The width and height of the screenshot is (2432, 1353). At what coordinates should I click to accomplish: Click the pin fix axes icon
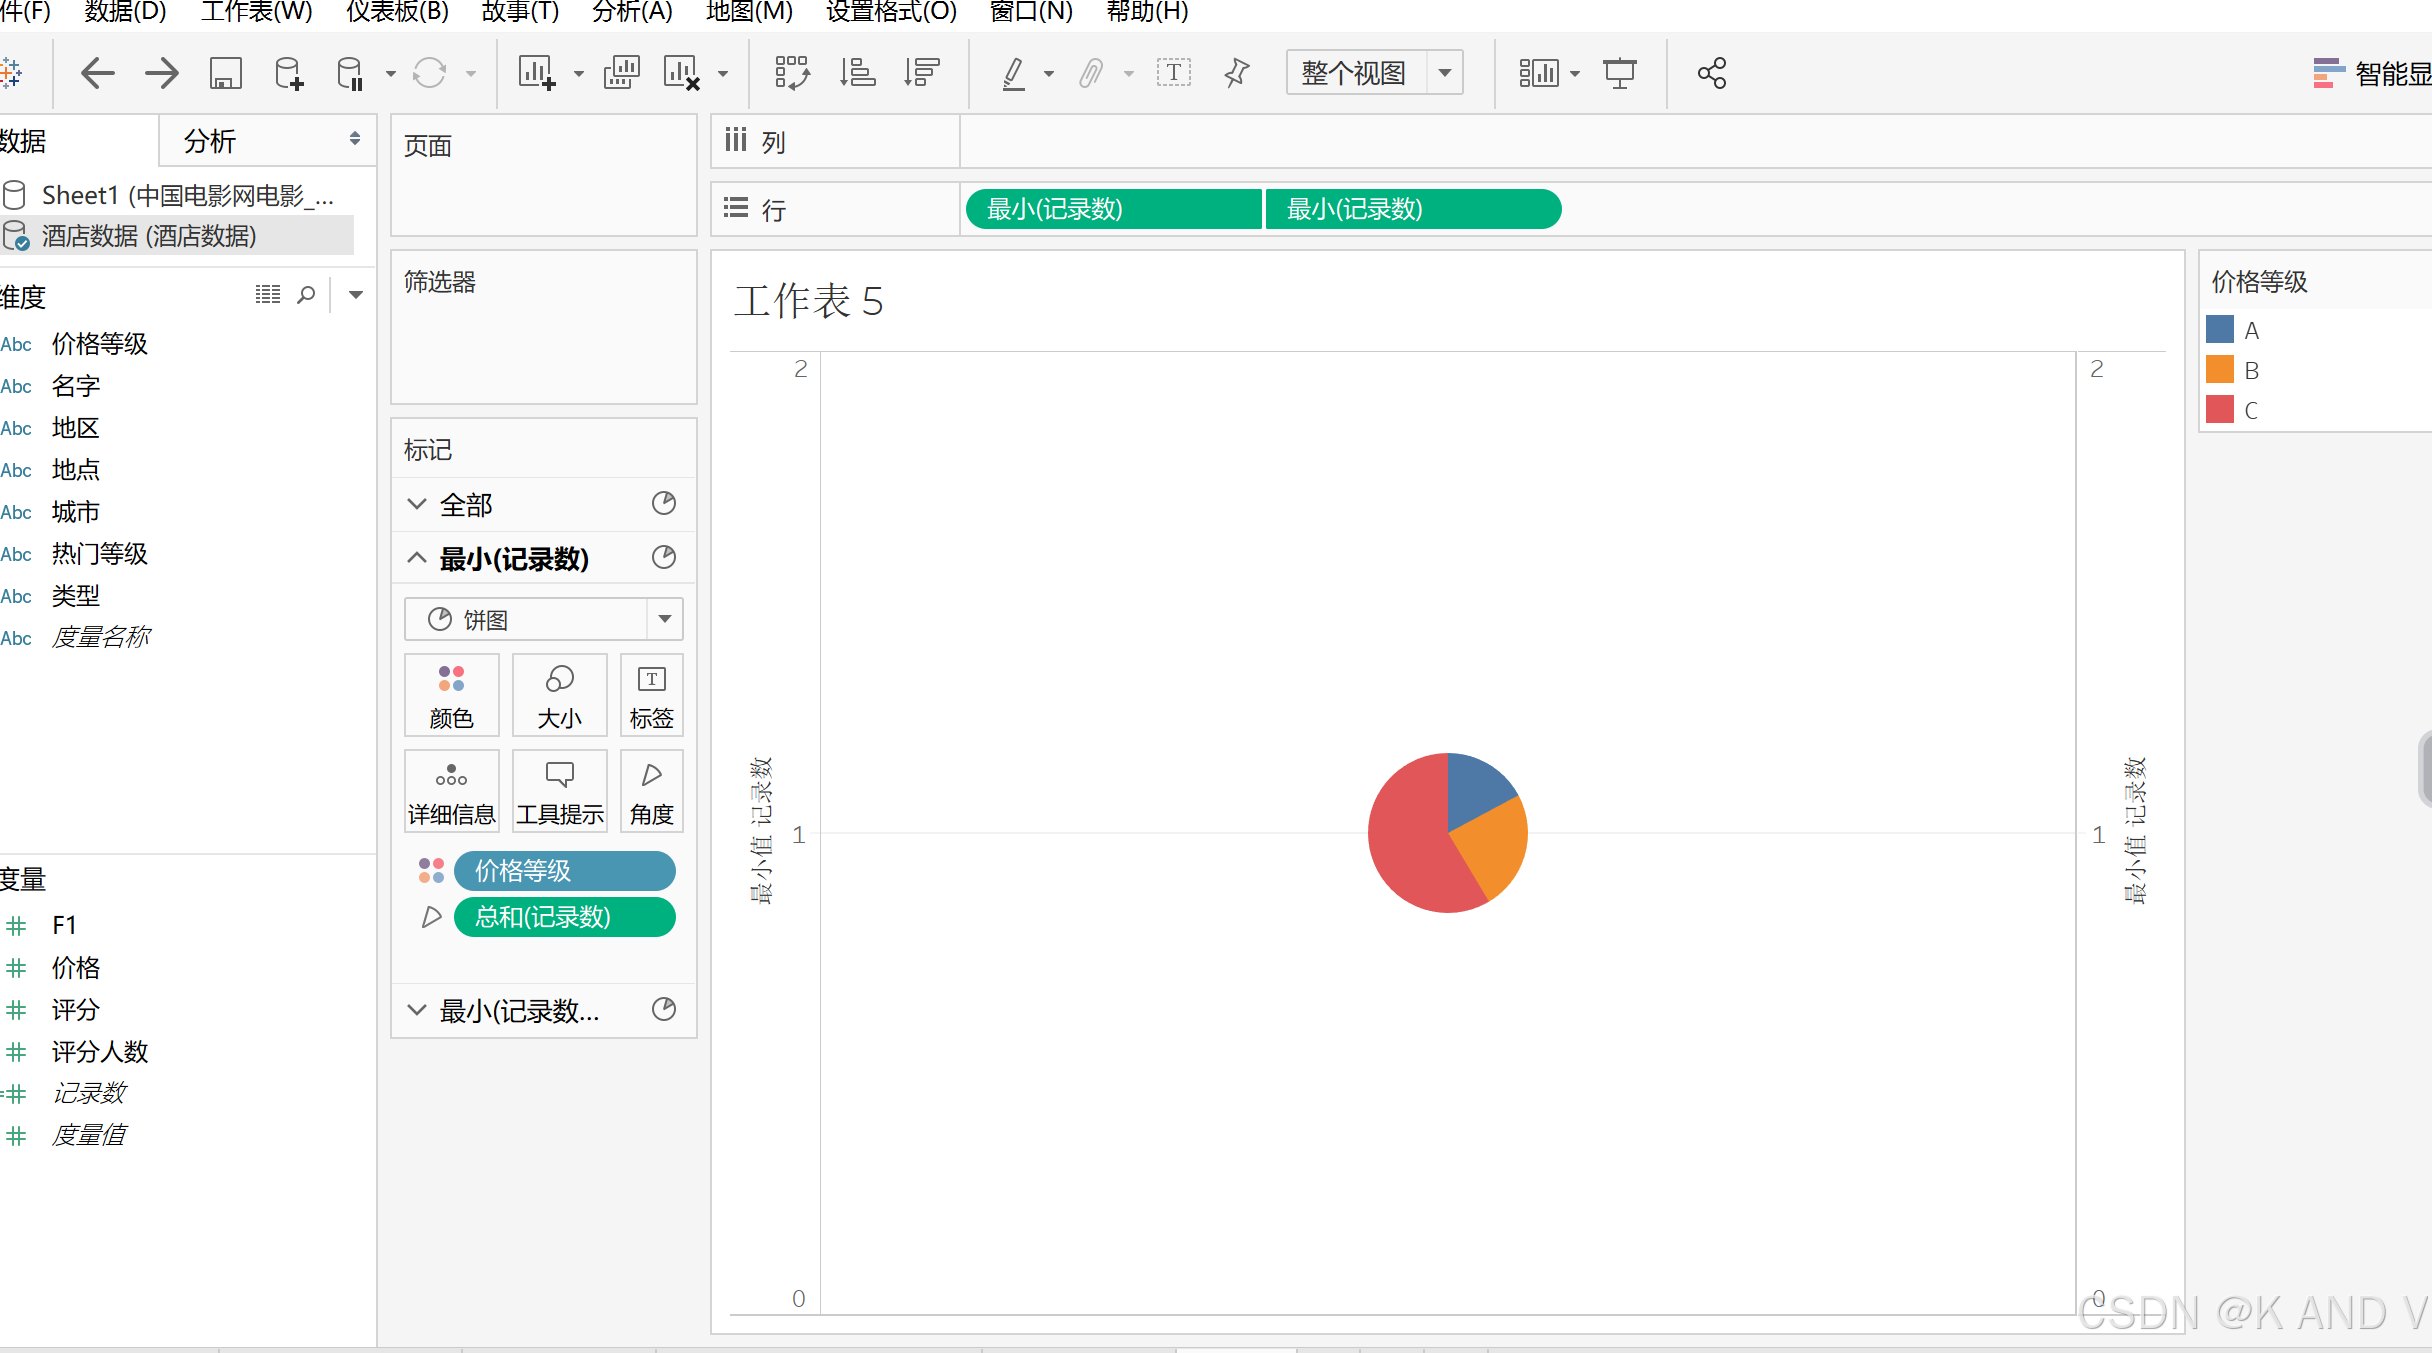pos(1237,73)
